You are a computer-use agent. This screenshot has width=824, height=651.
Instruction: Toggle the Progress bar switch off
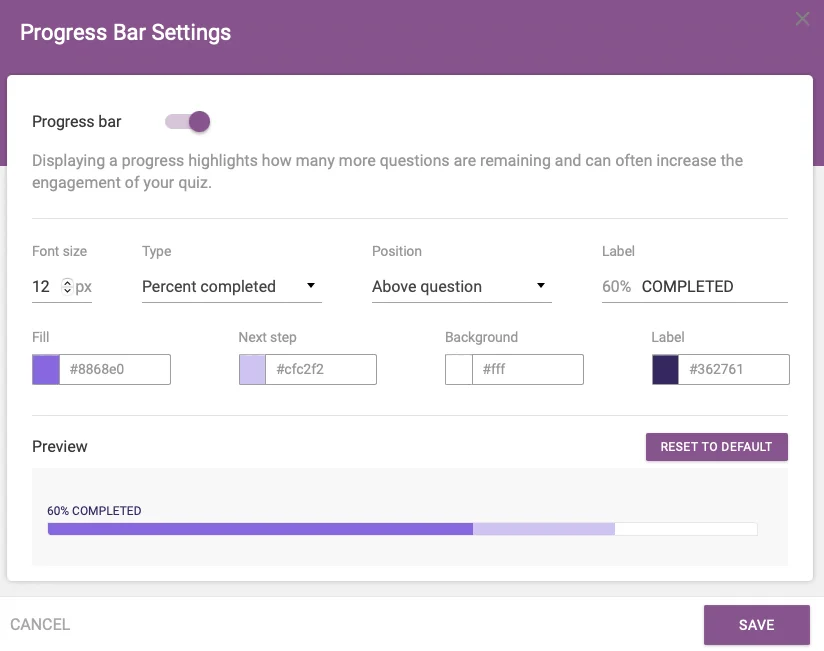pos(188,122)
